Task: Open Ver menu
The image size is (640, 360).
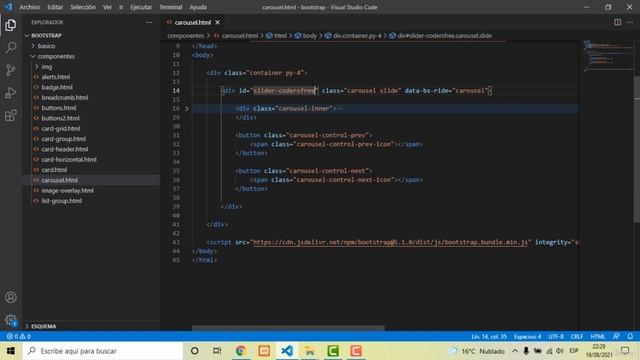Action: click(x=107, y=7)
